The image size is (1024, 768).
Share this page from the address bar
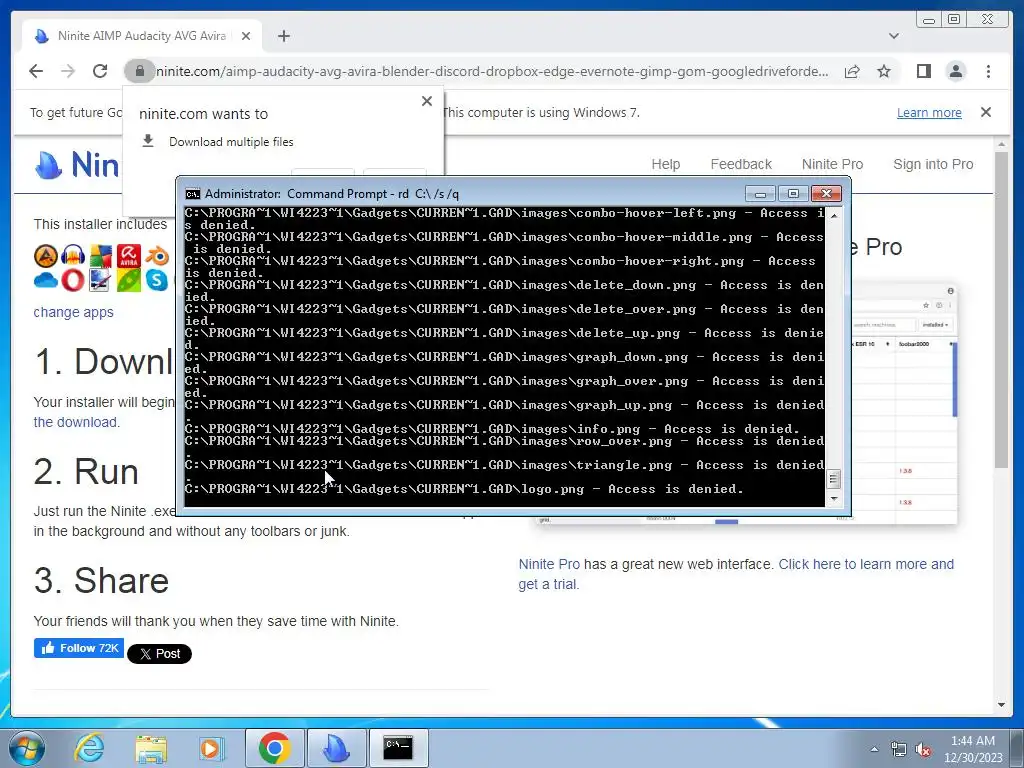point(852,71)
